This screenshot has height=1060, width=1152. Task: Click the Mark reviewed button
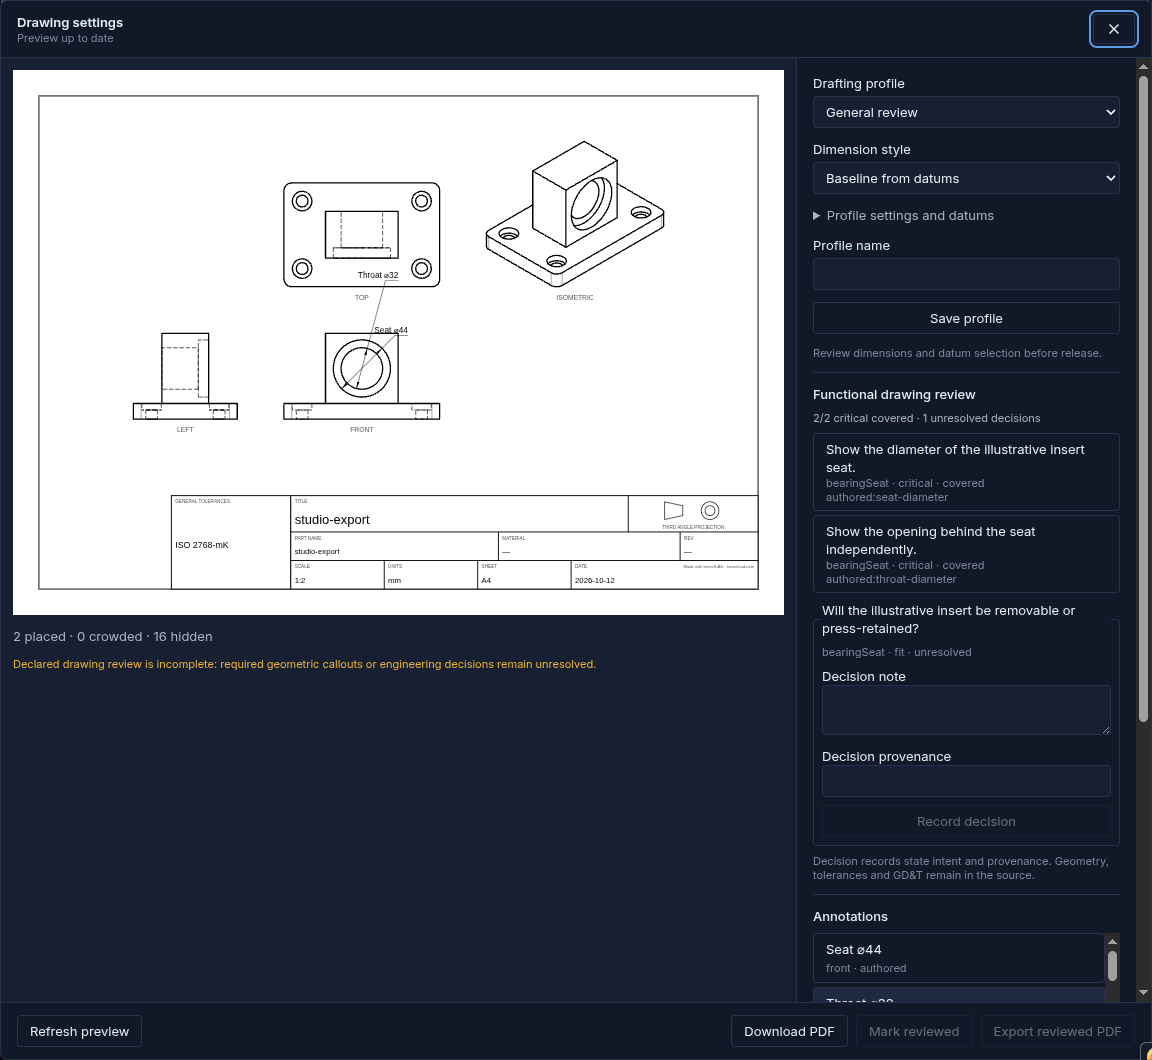pos(913,1031)
